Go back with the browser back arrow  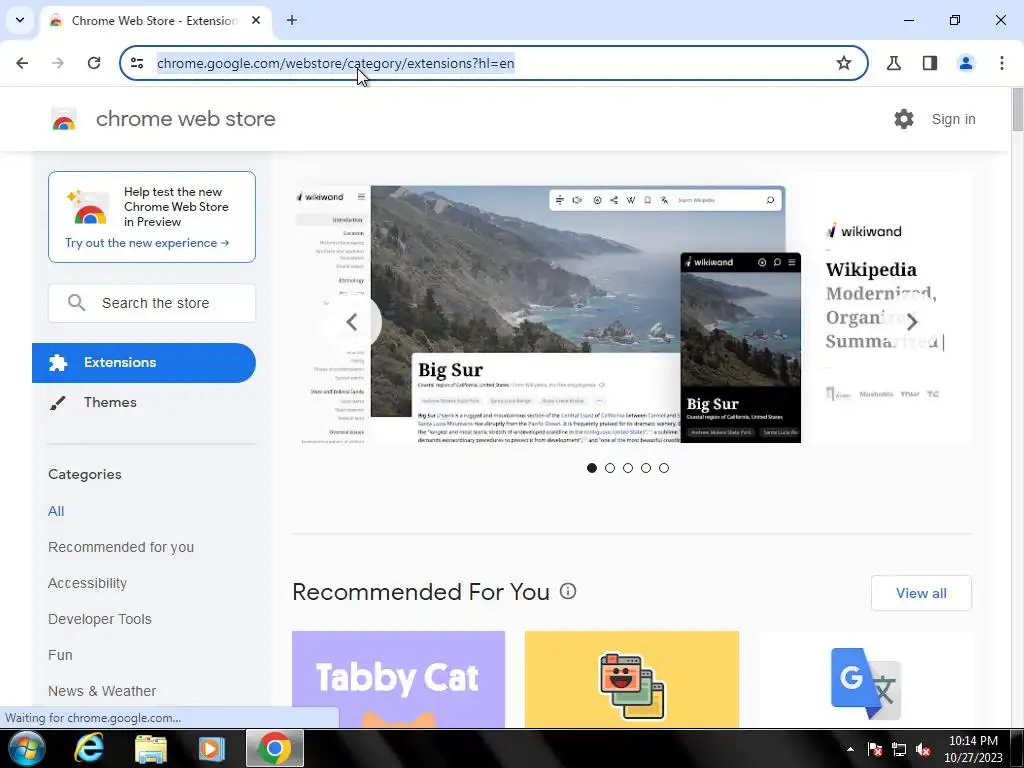click(22, 63)
